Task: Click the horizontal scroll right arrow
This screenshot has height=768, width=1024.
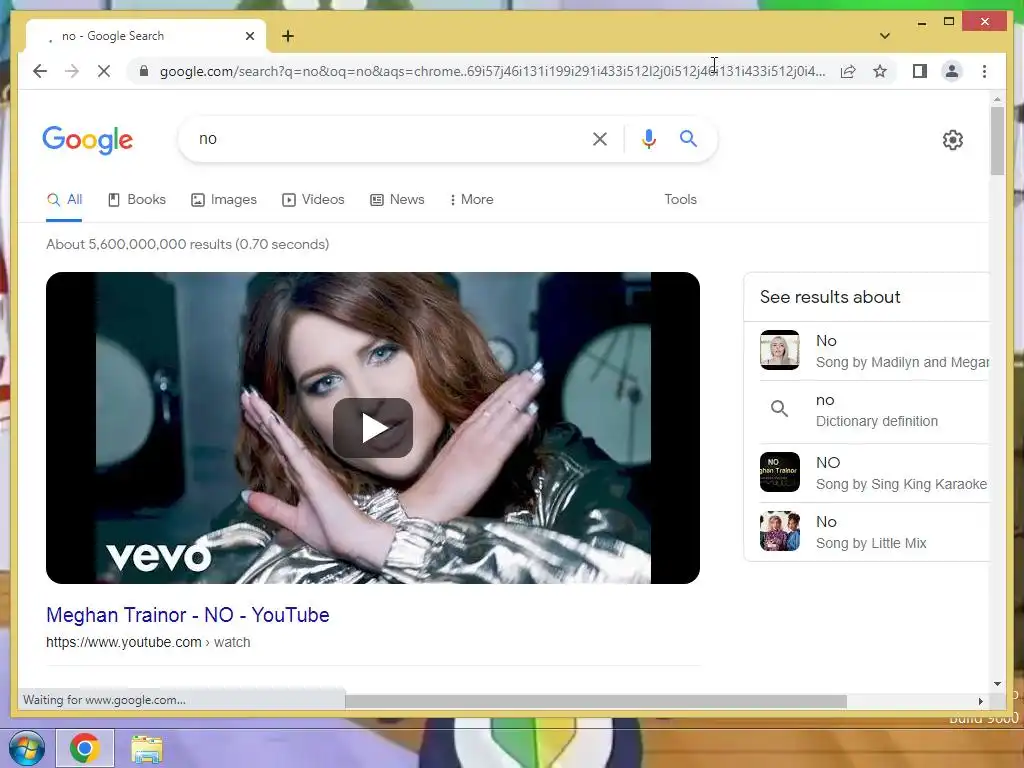Action: (x=980, y=701)
